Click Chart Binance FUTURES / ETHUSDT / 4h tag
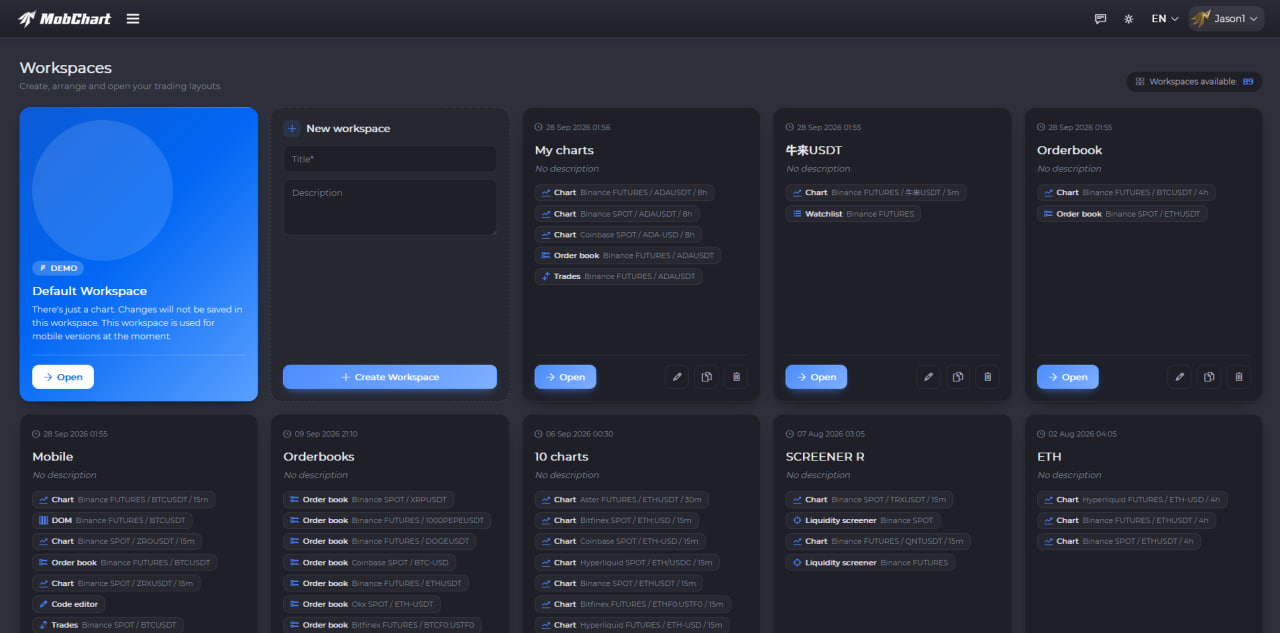 tap(1127, 520)
